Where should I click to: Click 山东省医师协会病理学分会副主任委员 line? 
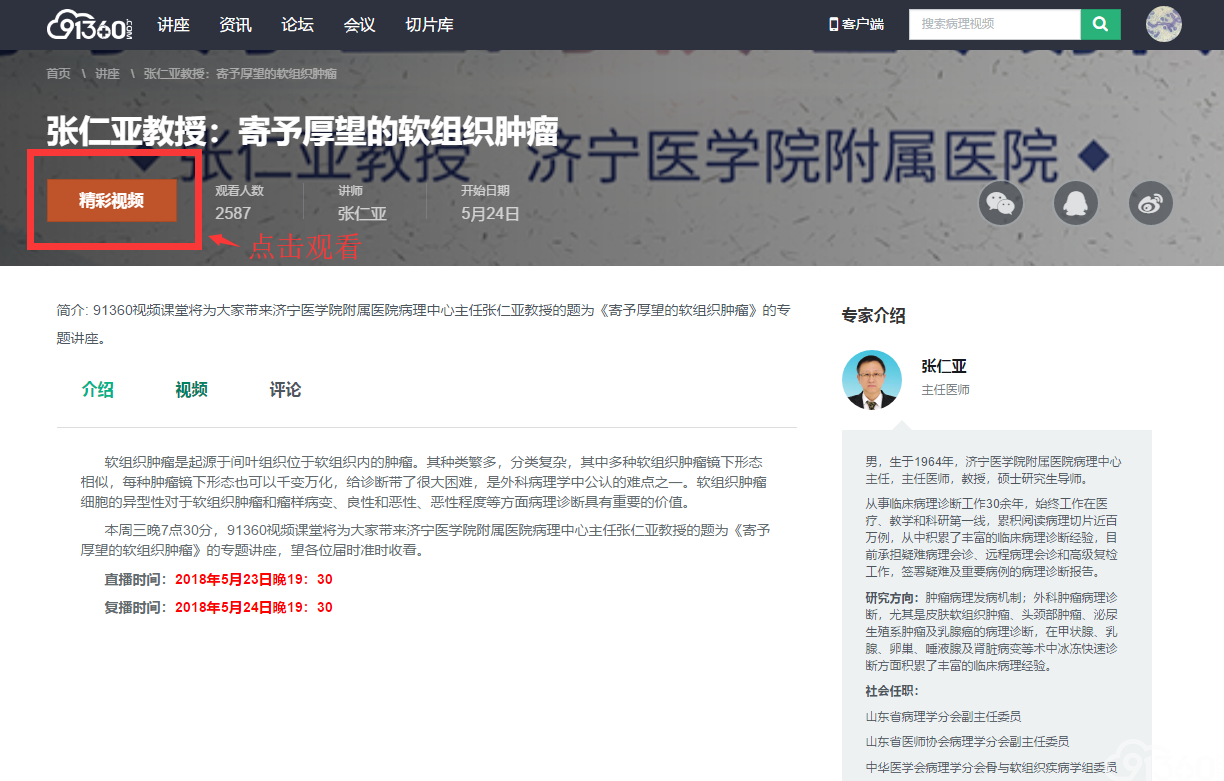point(967,742)
